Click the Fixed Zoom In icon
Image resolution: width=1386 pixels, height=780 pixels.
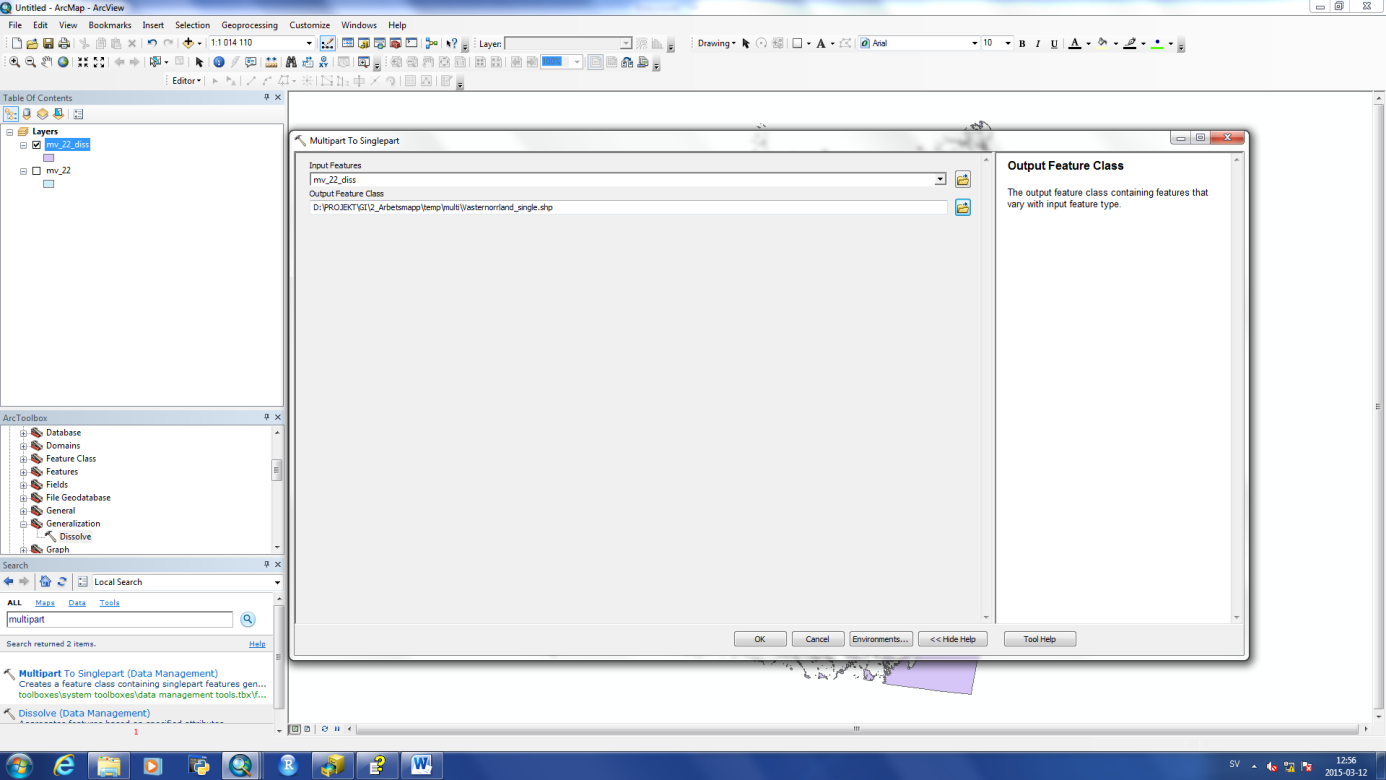[83, 62]
